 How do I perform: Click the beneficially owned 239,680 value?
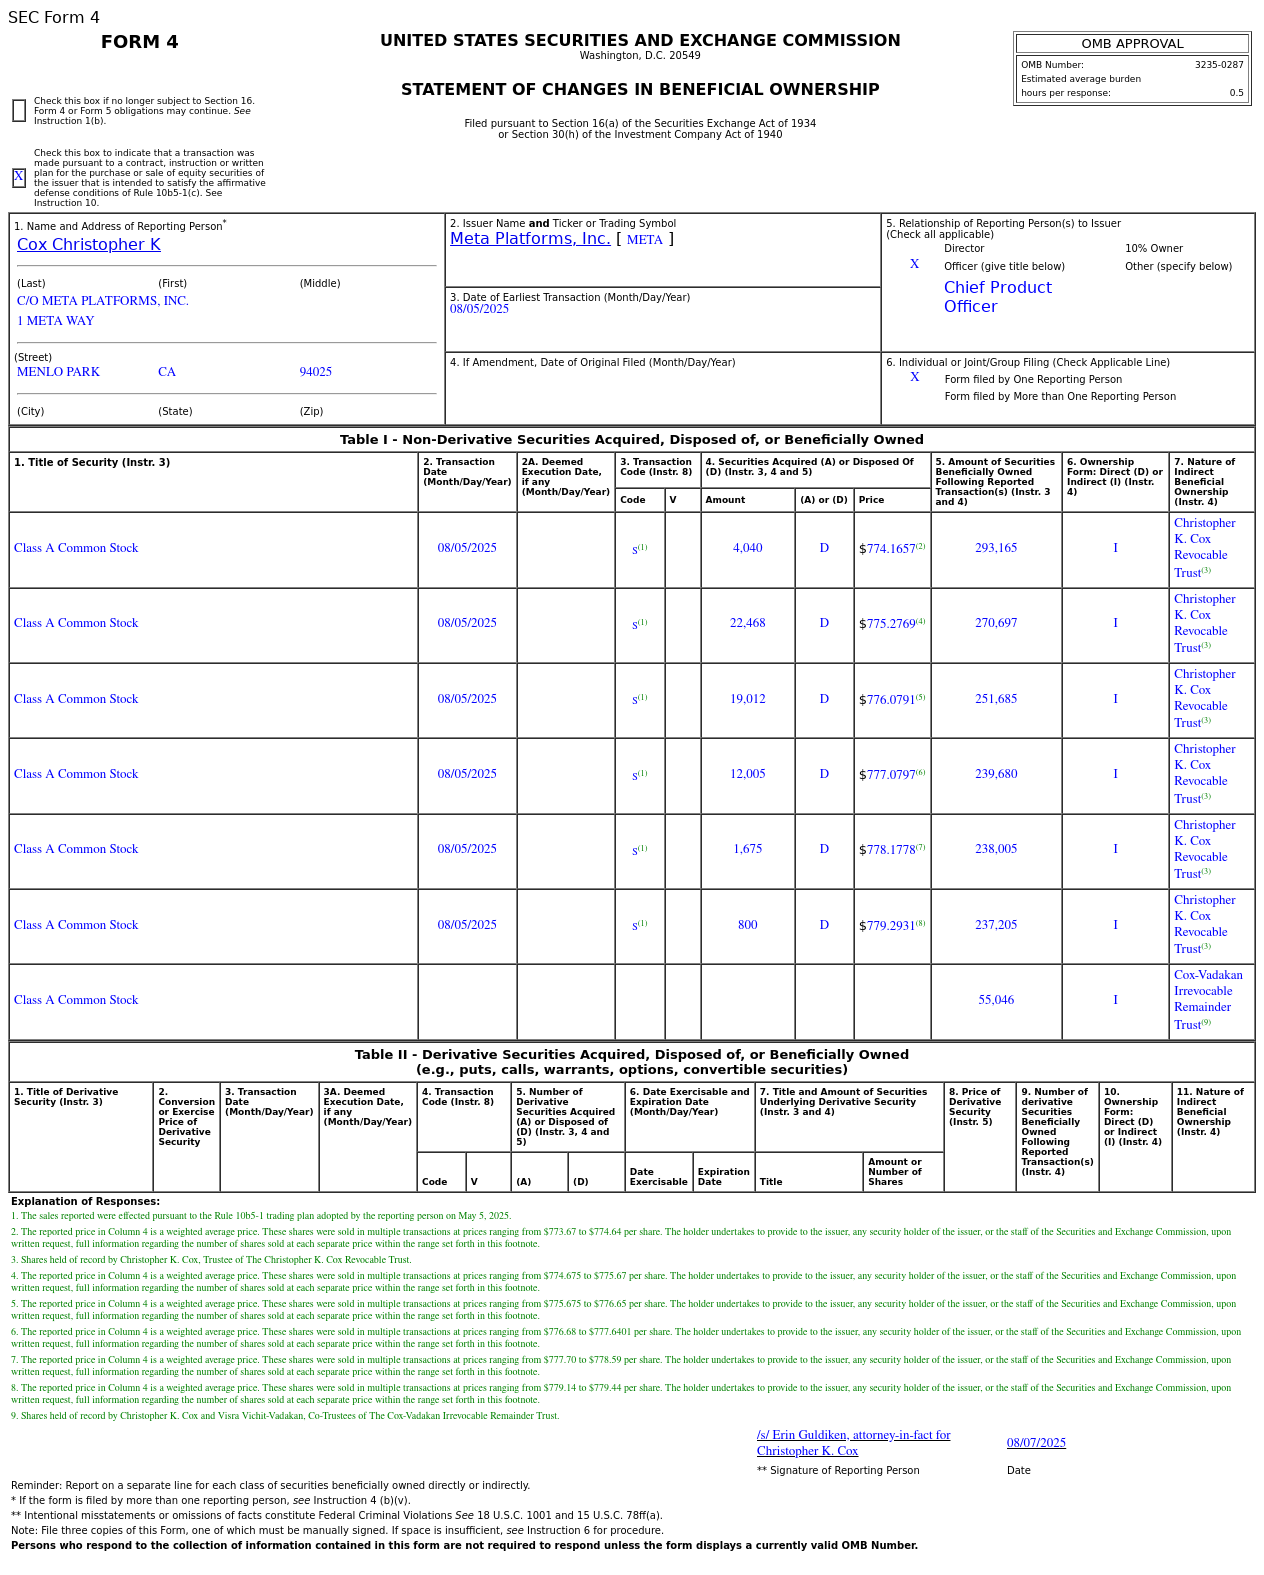pyautogui.click(x=996, y=774)
